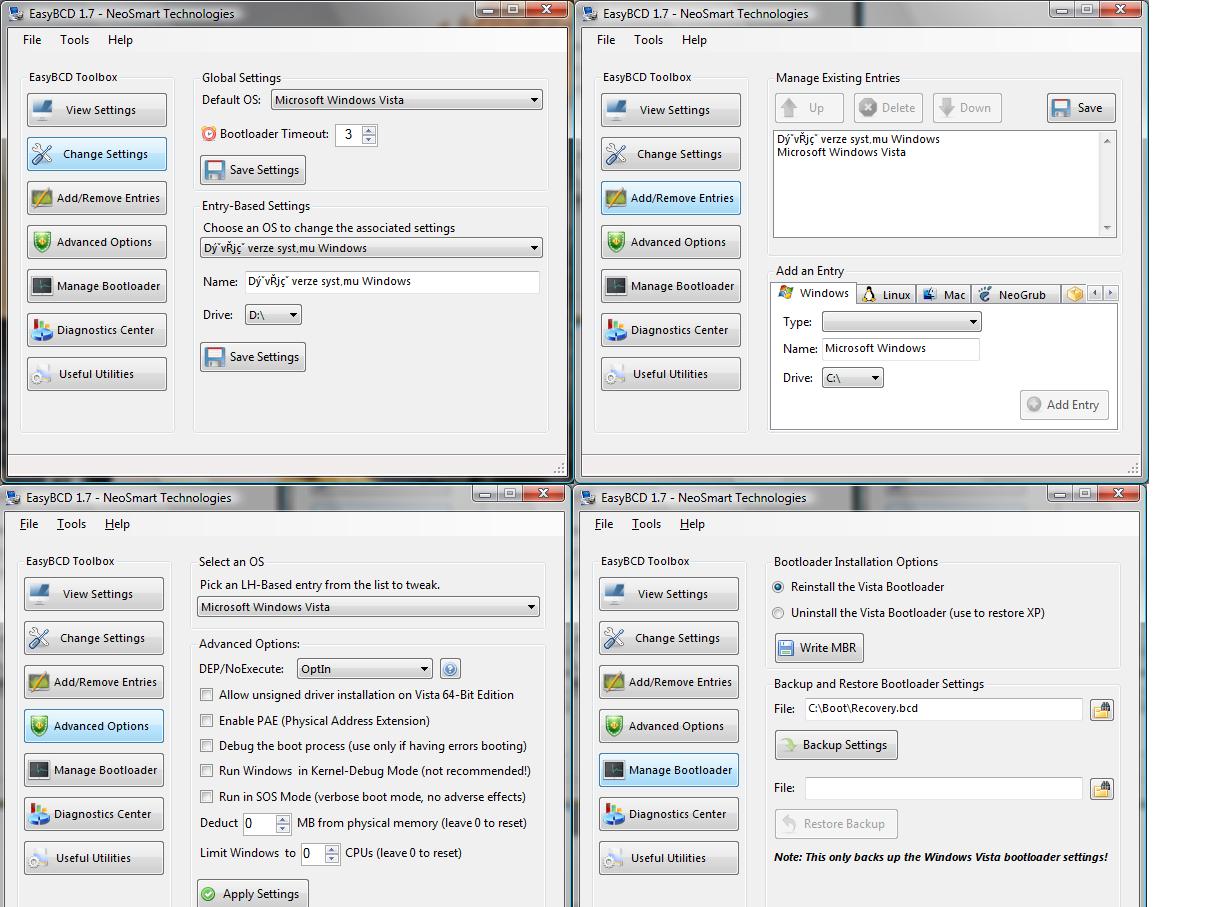Open Advanced Options in top-right window

pyautogui.click(x=671, y=242)
